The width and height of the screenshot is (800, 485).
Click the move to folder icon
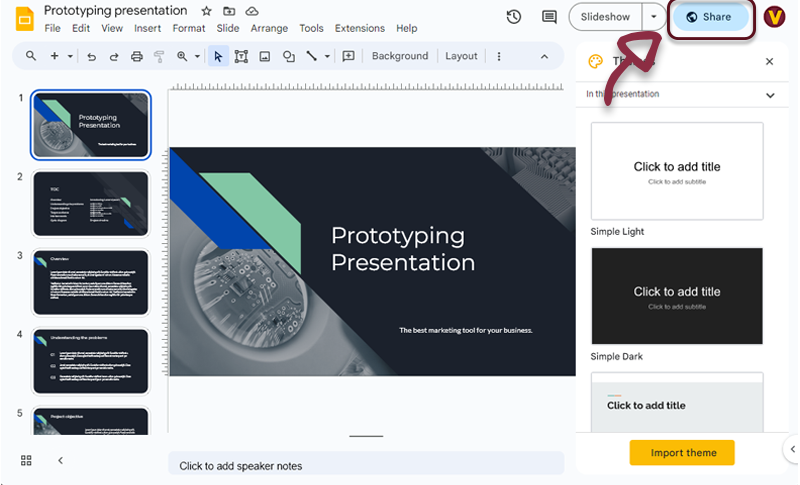point(229,11)
